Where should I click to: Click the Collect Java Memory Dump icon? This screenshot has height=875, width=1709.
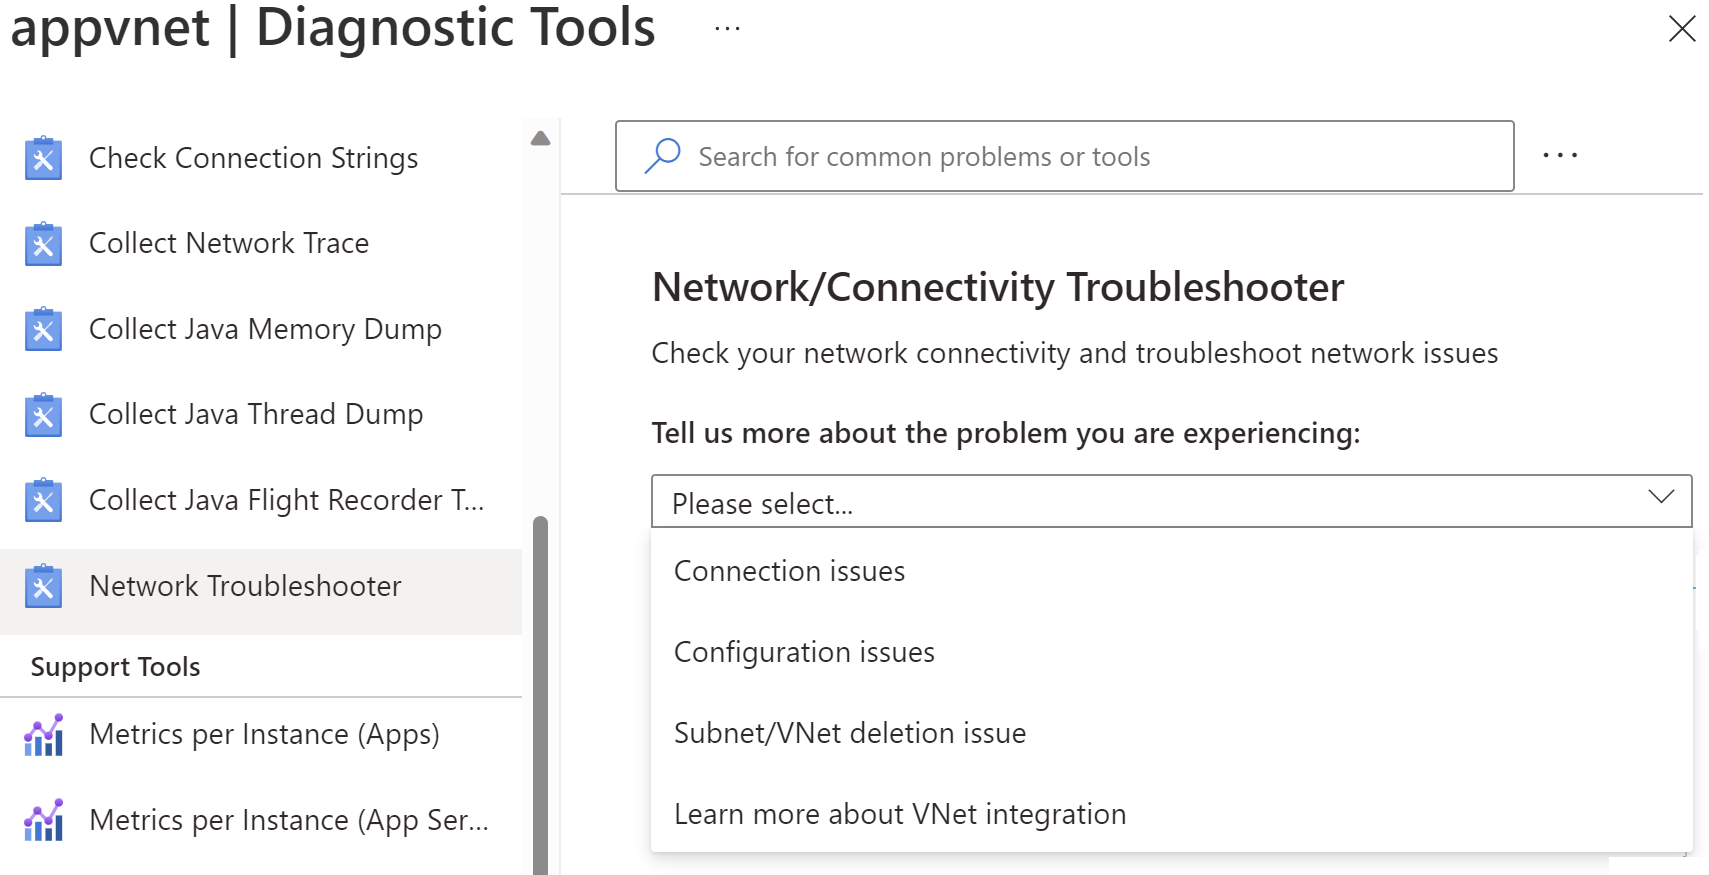click(x=43, y=330)
